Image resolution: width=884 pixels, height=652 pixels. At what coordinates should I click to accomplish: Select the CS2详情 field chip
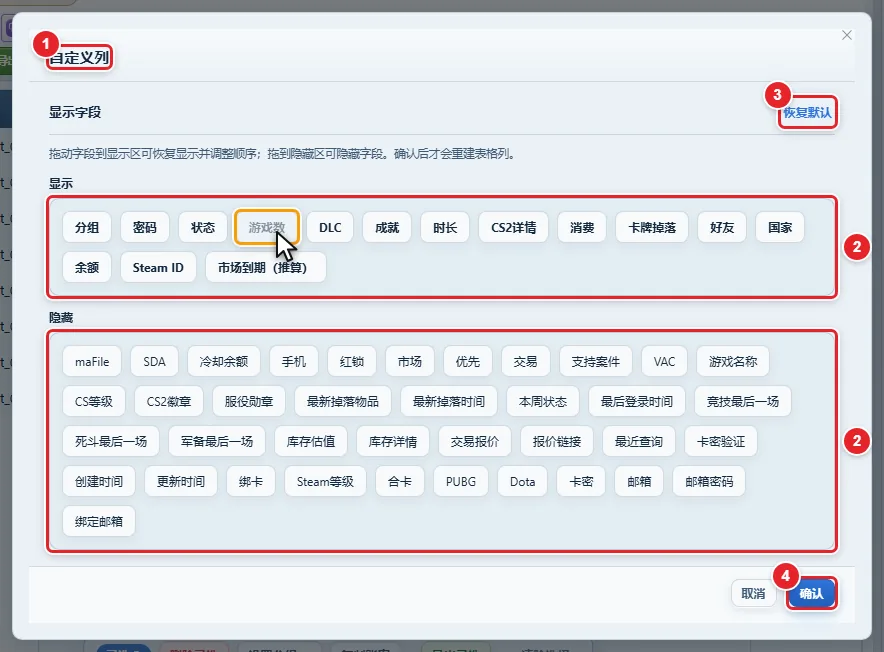click(513, 227)
